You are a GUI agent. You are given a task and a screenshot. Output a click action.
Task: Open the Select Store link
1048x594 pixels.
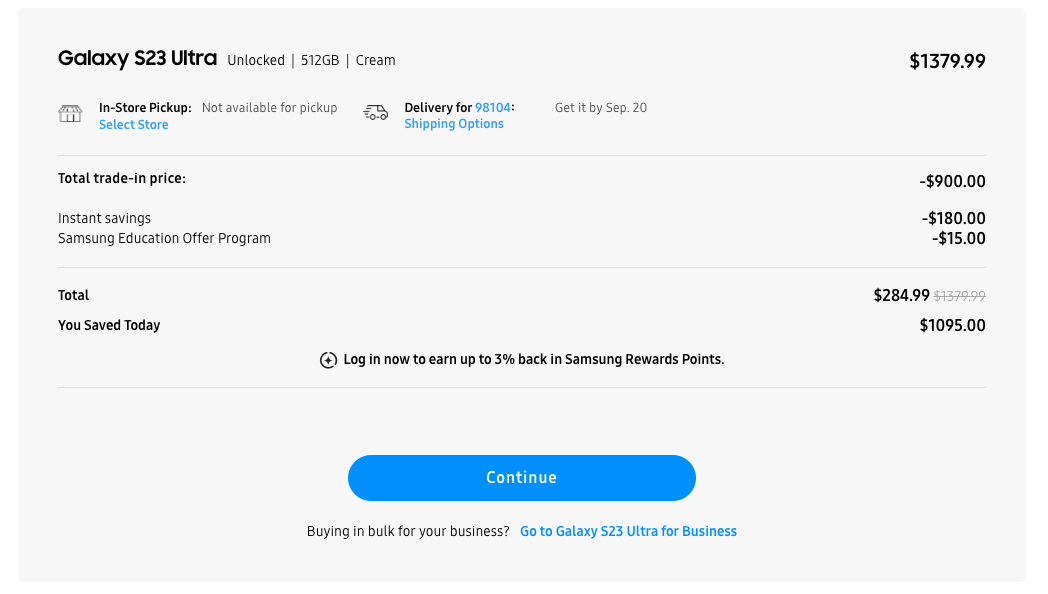(x=133, y=125)
